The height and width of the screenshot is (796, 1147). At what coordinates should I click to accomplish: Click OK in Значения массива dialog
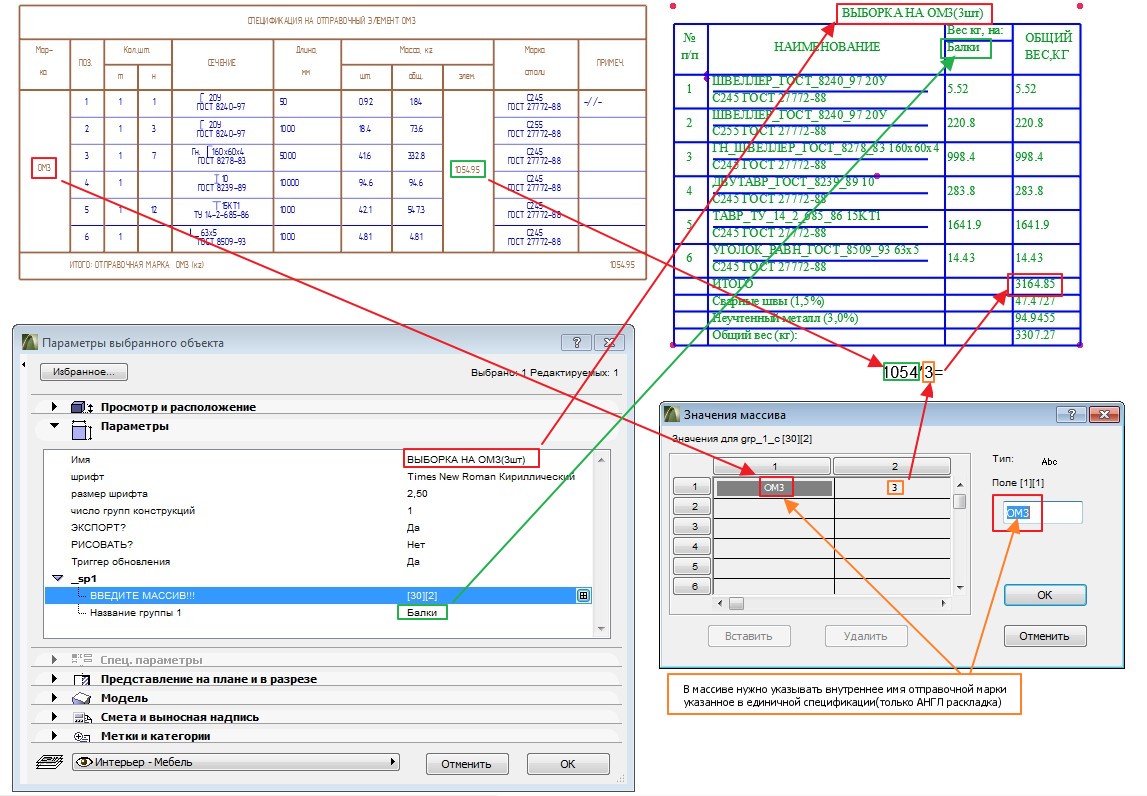coord(1045,595)
